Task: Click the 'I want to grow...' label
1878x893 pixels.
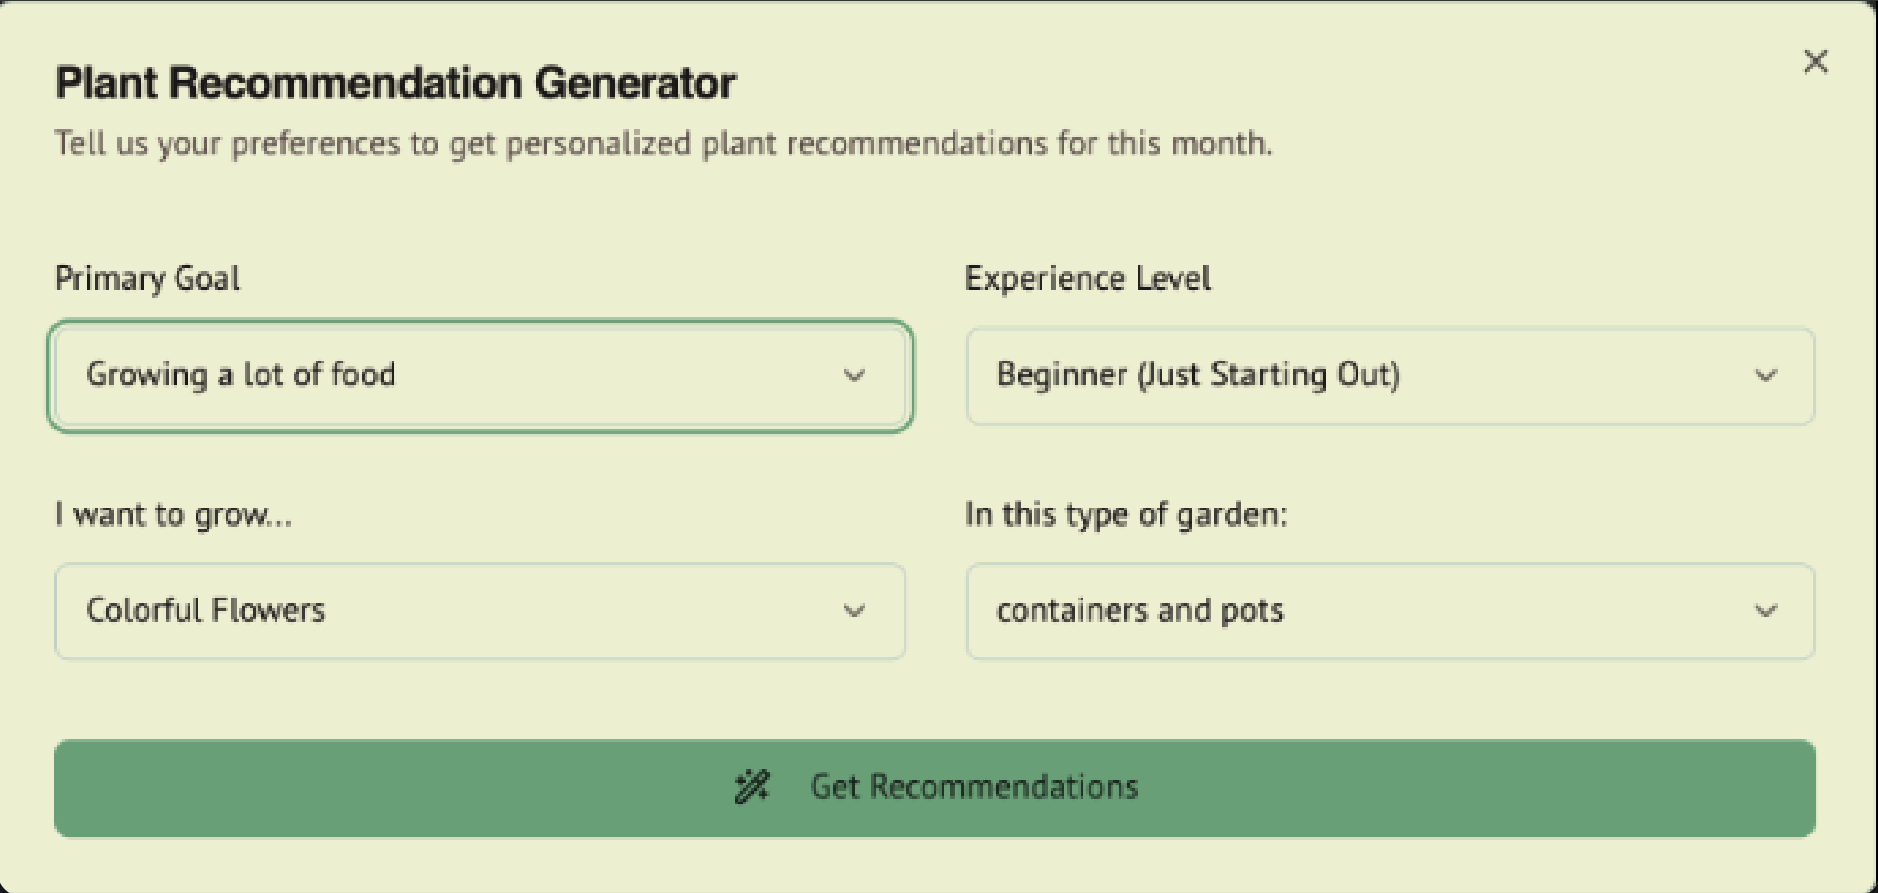Action: [173, 515]
